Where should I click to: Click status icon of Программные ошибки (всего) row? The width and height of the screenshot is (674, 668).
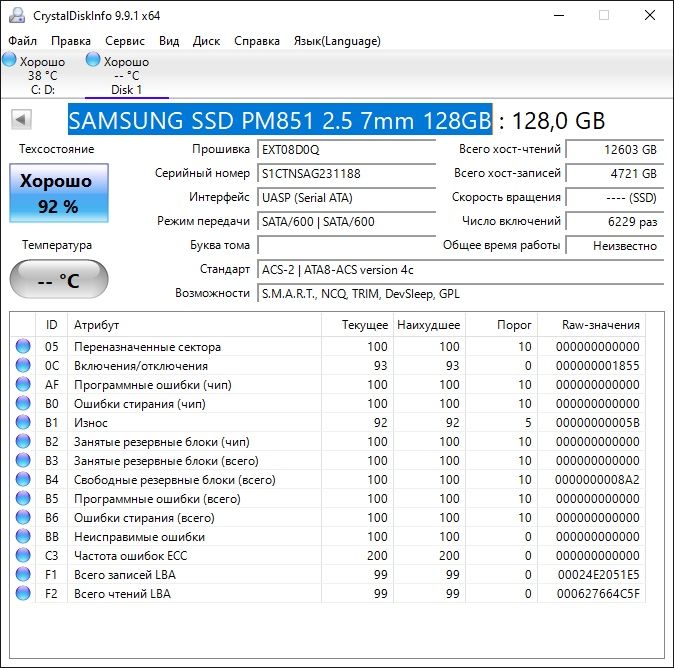click(23, 498)
